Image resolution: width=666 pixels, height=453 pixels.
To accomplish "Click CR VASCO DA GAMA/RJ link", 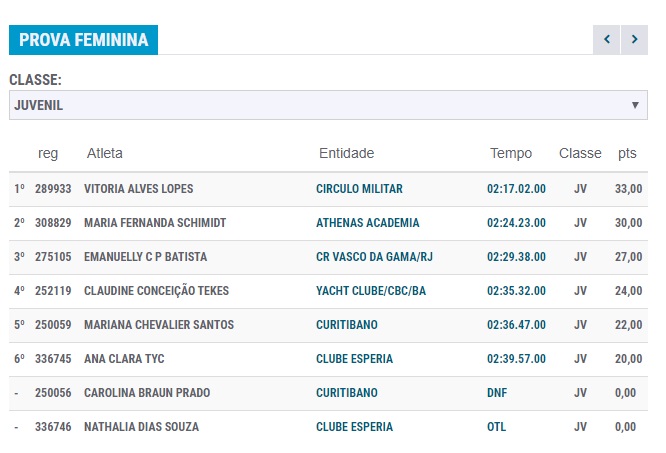I will pyautogui.click(x=374, y=257).
